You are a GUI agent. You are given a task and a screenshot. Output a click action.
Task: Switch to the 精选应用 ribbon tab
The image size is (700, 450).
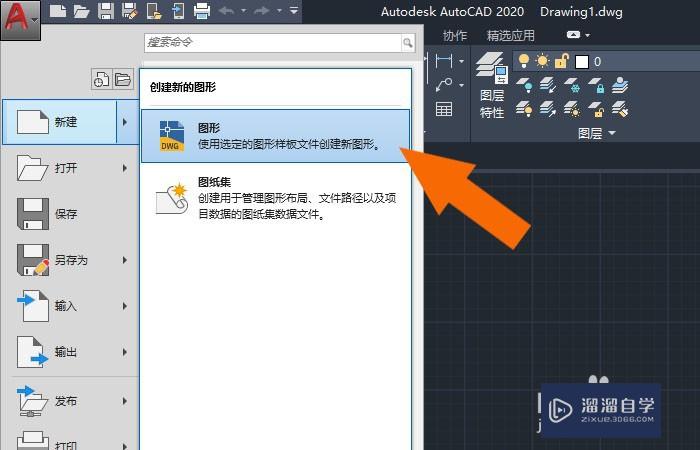point(511,35)
